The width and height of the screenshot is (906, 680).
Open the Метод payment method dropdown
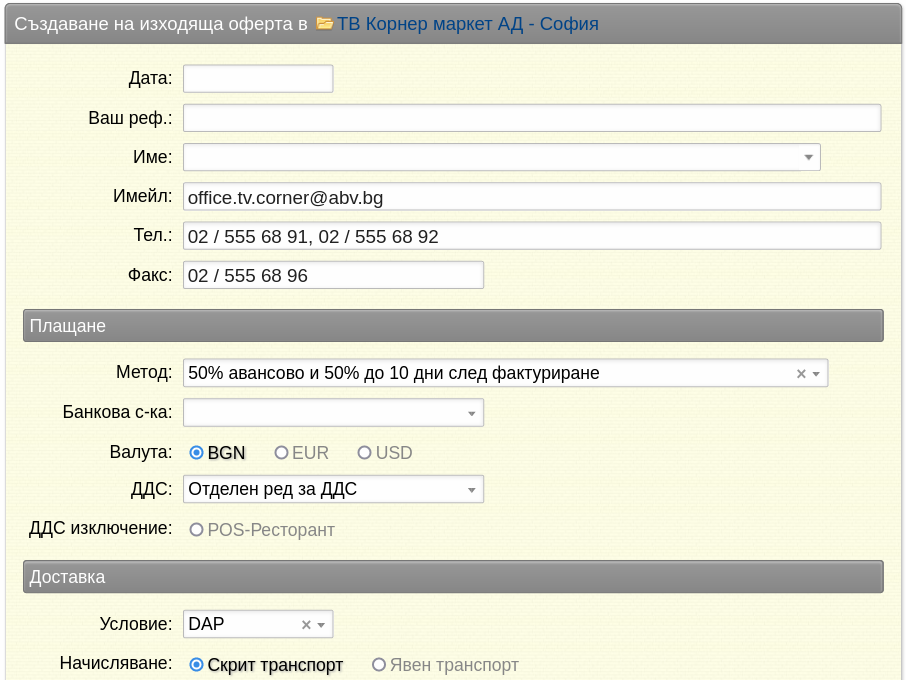tap(506, 373)
